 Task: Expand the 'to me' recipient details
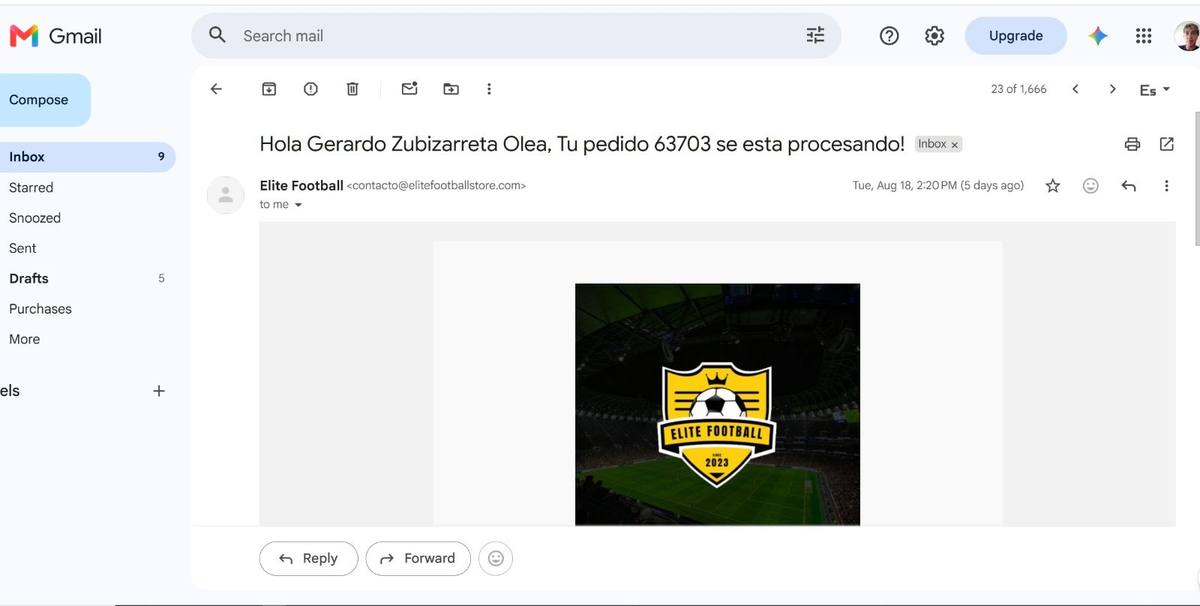298,205
